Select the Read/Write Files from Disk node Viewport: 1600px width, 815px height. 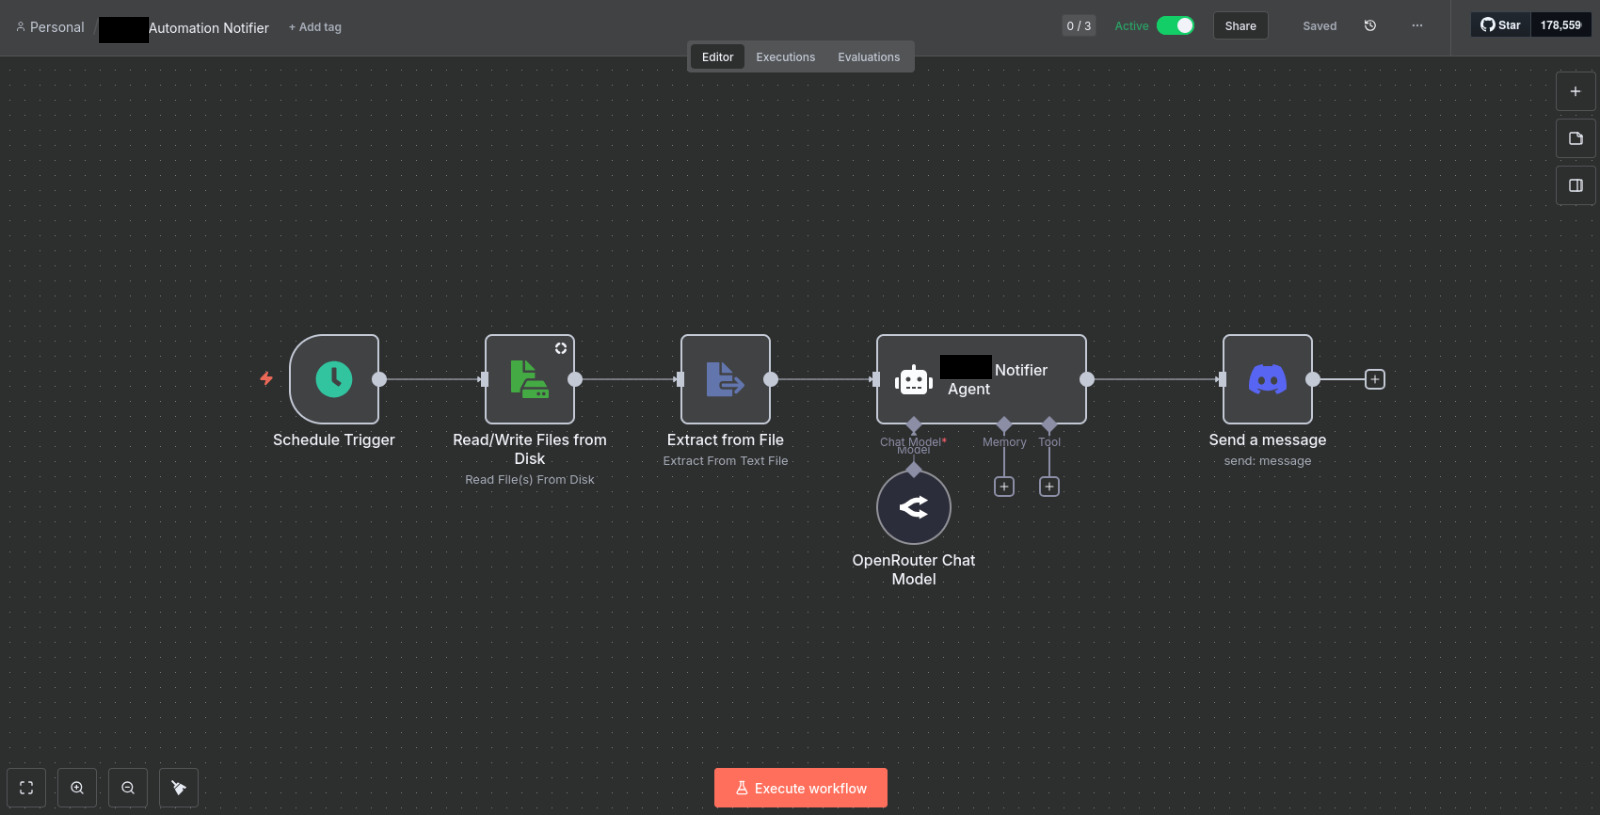click(x=529, y=379)
